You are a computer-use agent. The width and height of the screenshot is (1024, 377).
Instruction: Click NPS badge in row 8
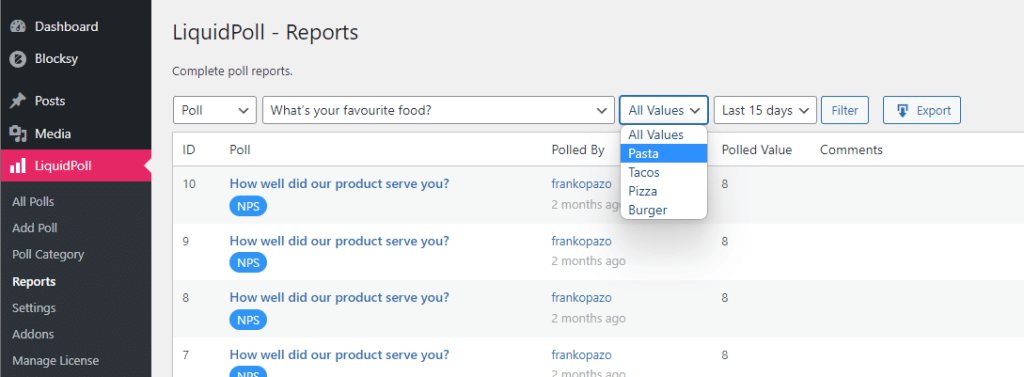coord(248,320)
